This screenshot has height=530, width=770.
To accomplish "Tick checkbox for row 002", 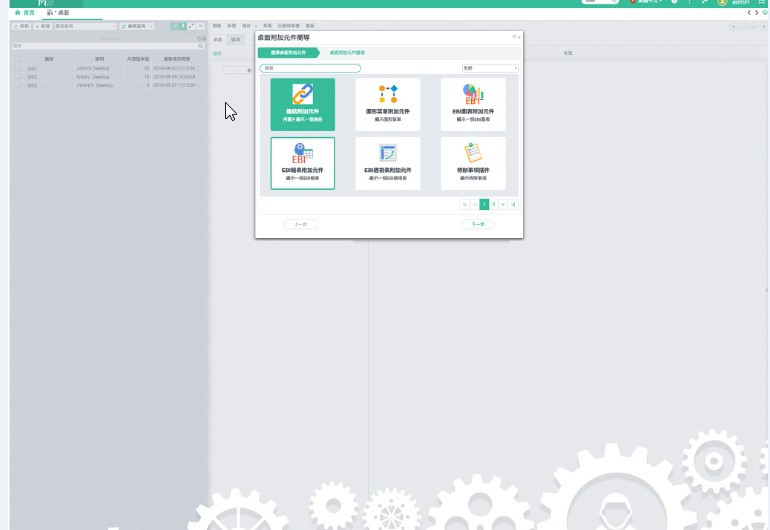I will pyautogui.click(x=18, y=77).
